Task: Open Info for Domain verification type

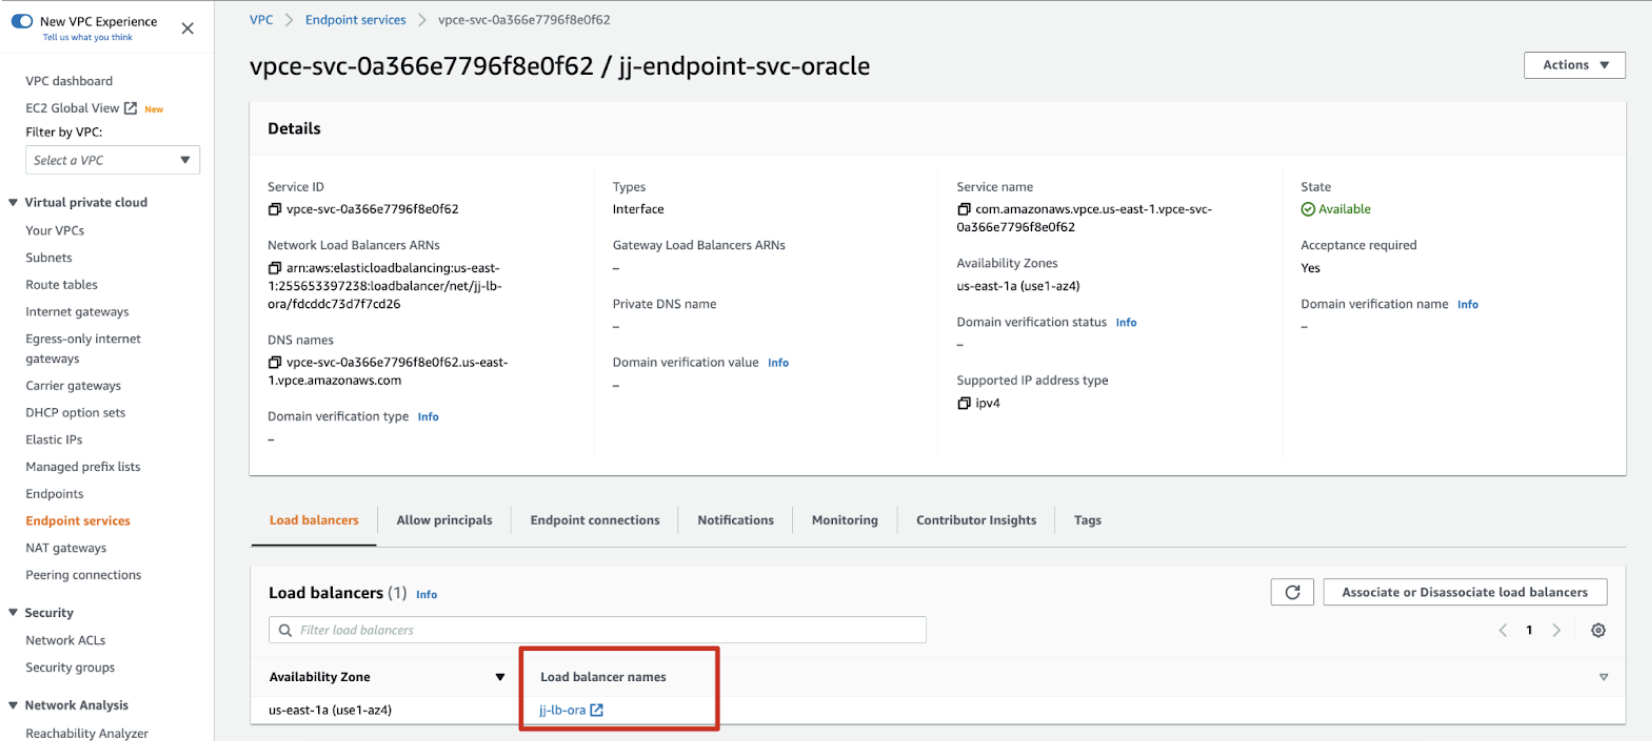Action: [x=428, y=417]
